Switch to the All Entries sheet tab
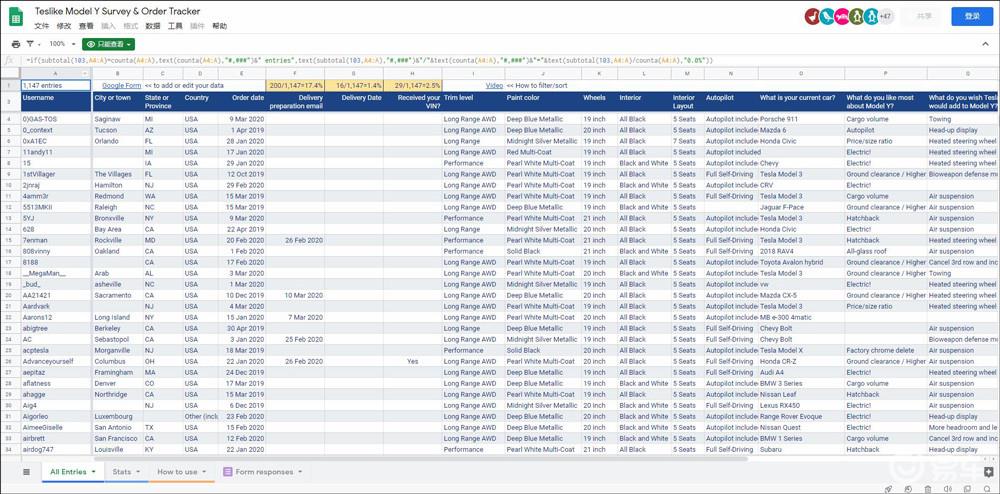The height and width of the screenshot is (494, 1000). click(x=73, y=472)
